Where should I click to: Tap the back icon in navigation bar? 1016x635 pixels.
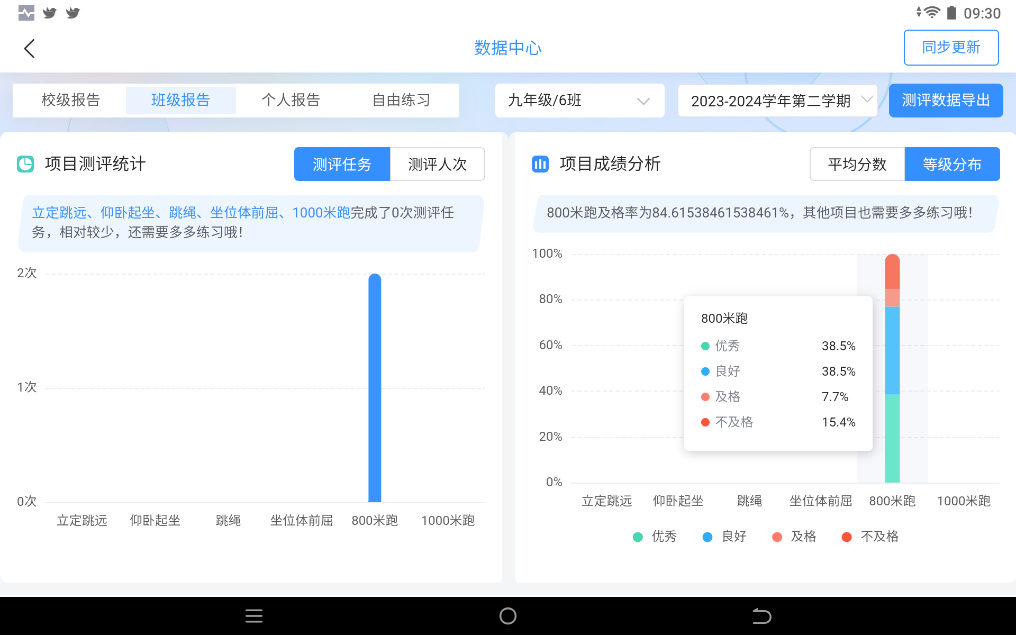(762, 616)
